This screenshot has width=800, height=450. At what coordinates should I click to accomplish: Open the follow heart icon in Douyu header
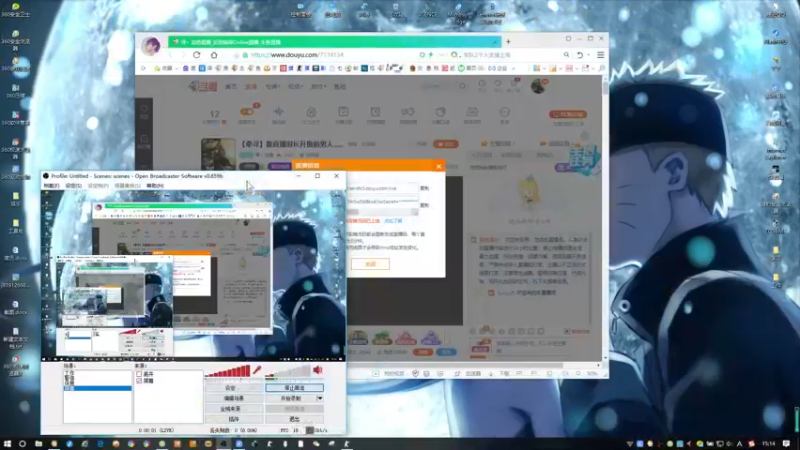coord(497,85)
